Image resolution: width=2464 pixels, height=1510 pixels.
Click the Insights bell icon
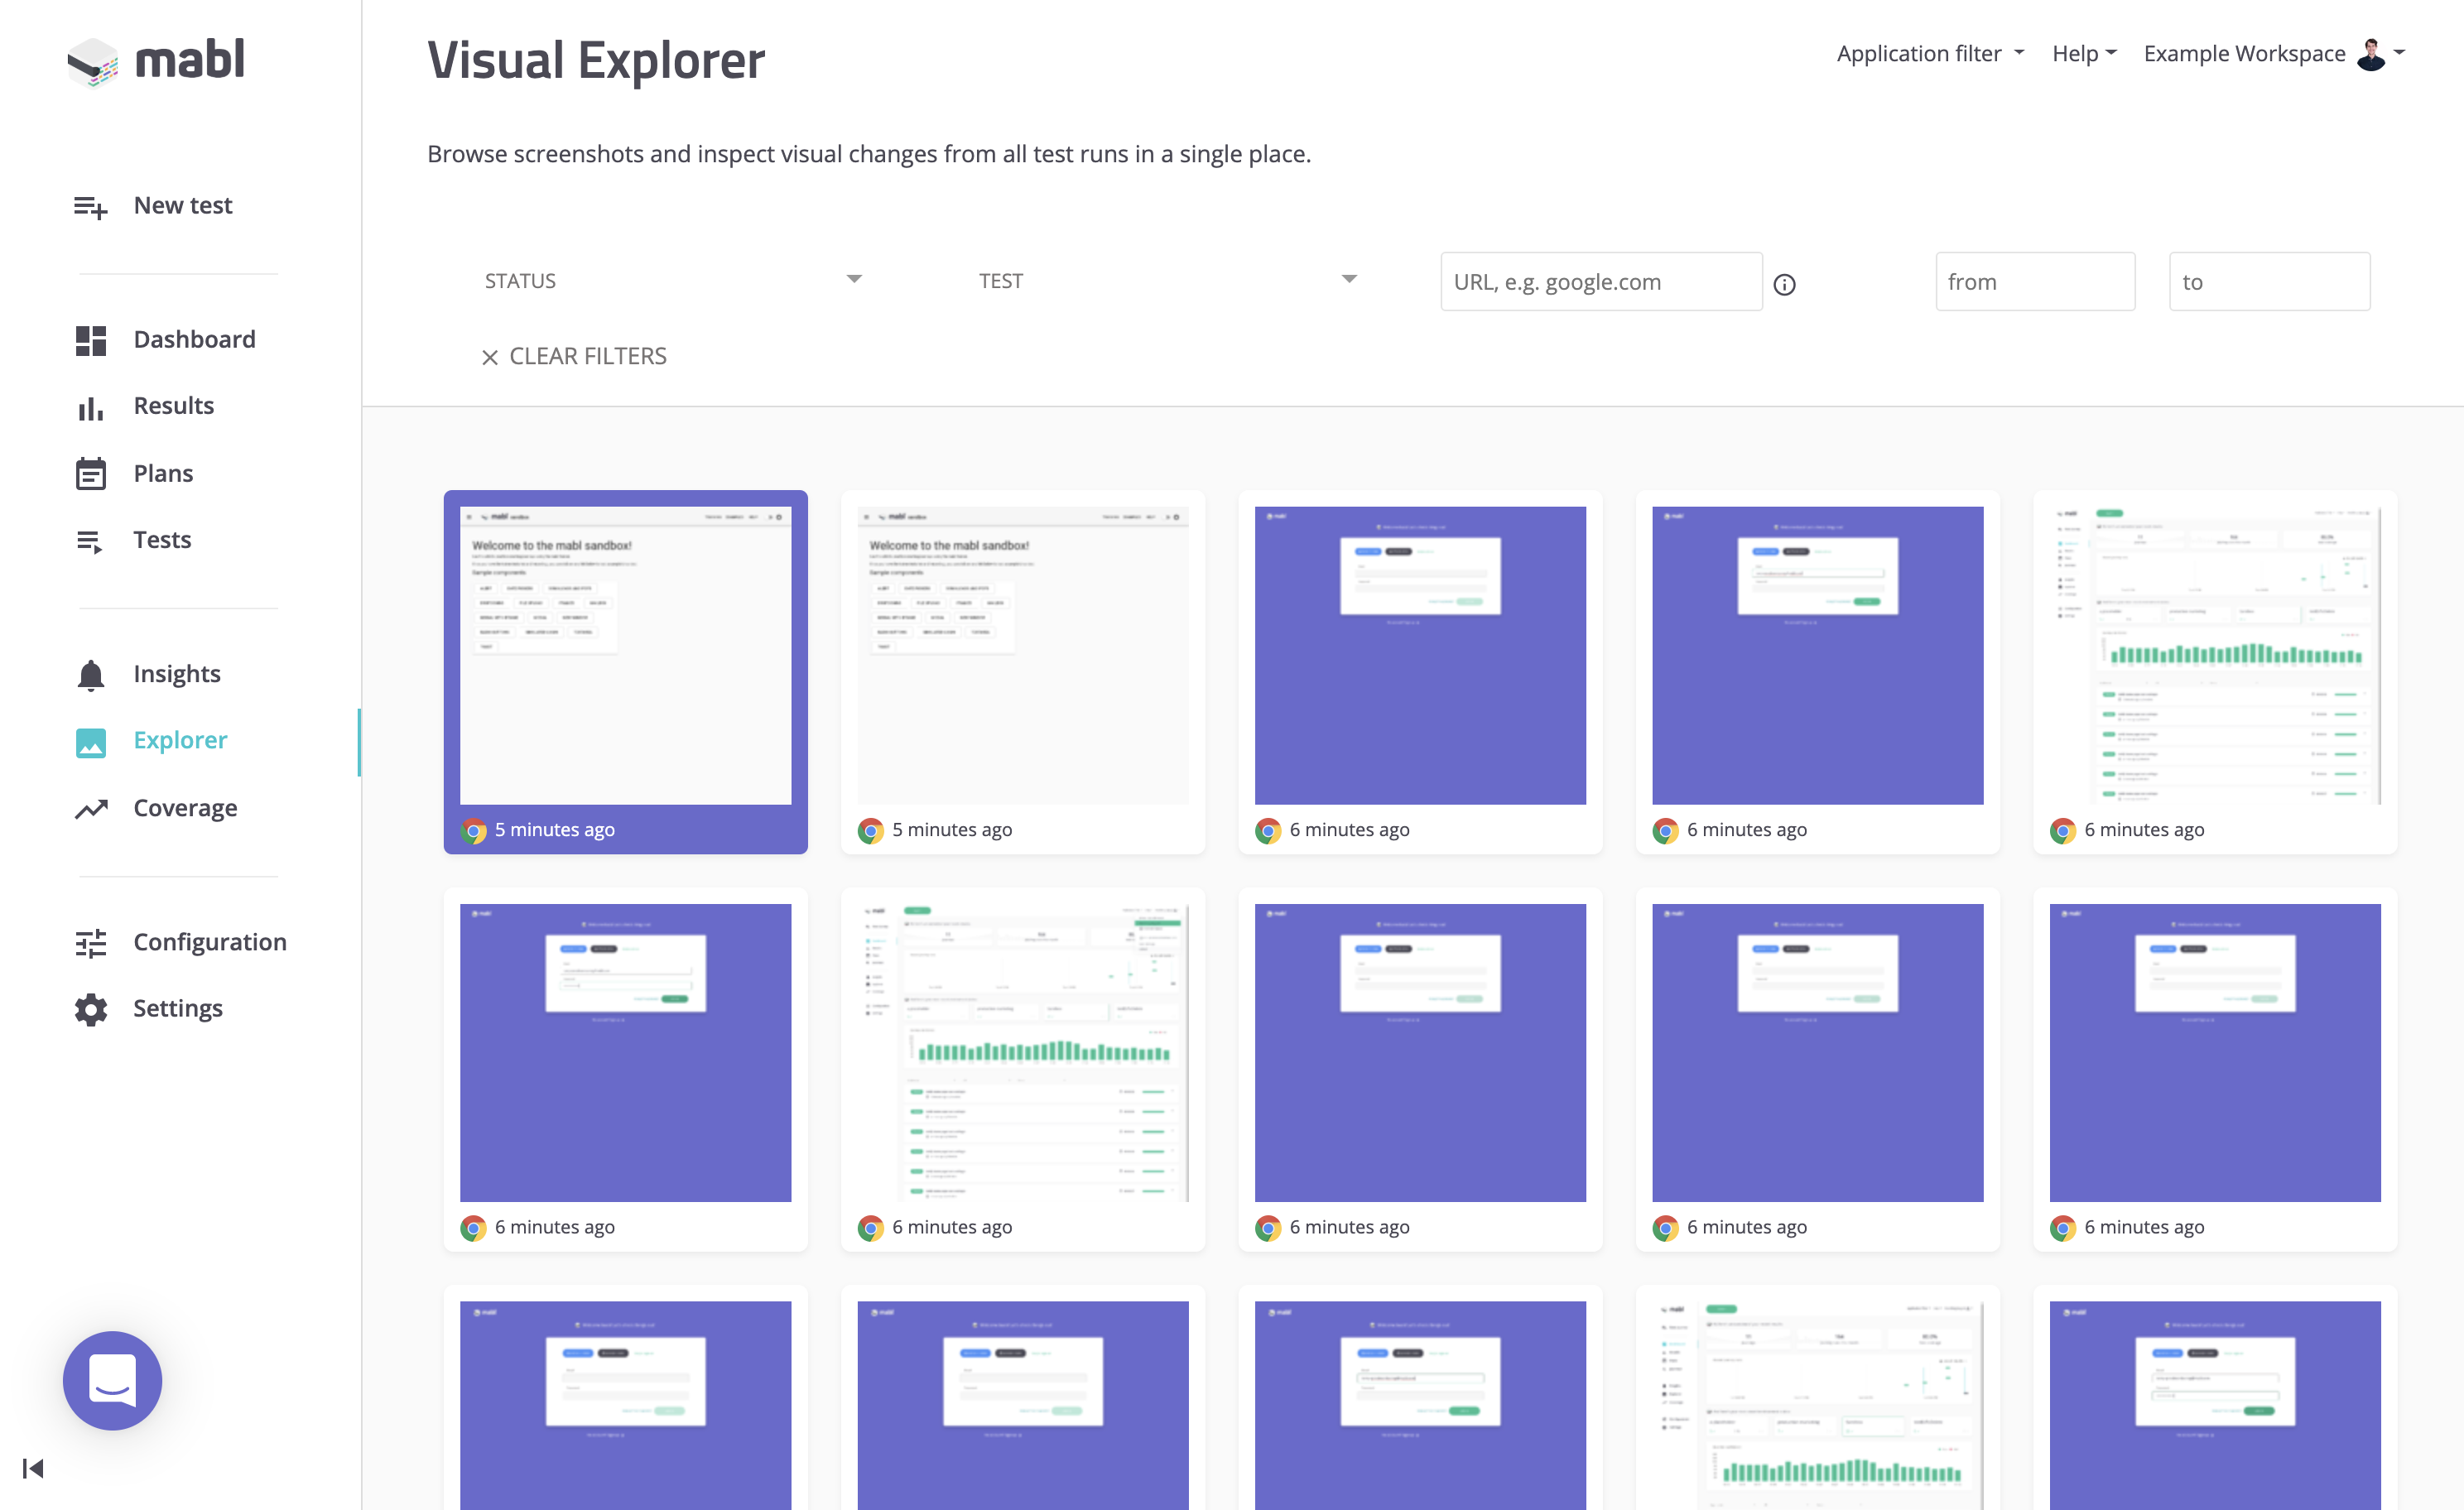pyautogui.click(x=90, y=675)
